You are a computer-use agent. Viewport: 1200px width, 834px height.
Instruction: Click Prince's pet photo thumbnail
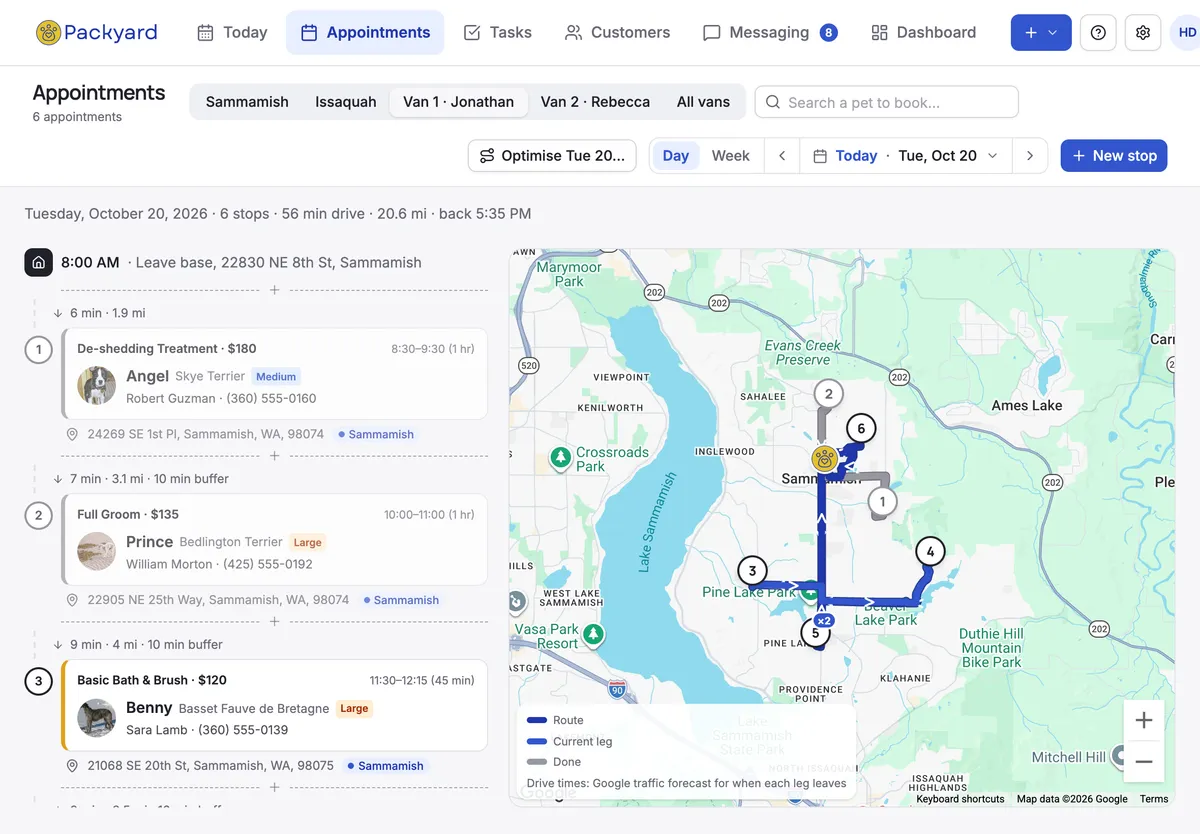(x=97, y=552)
